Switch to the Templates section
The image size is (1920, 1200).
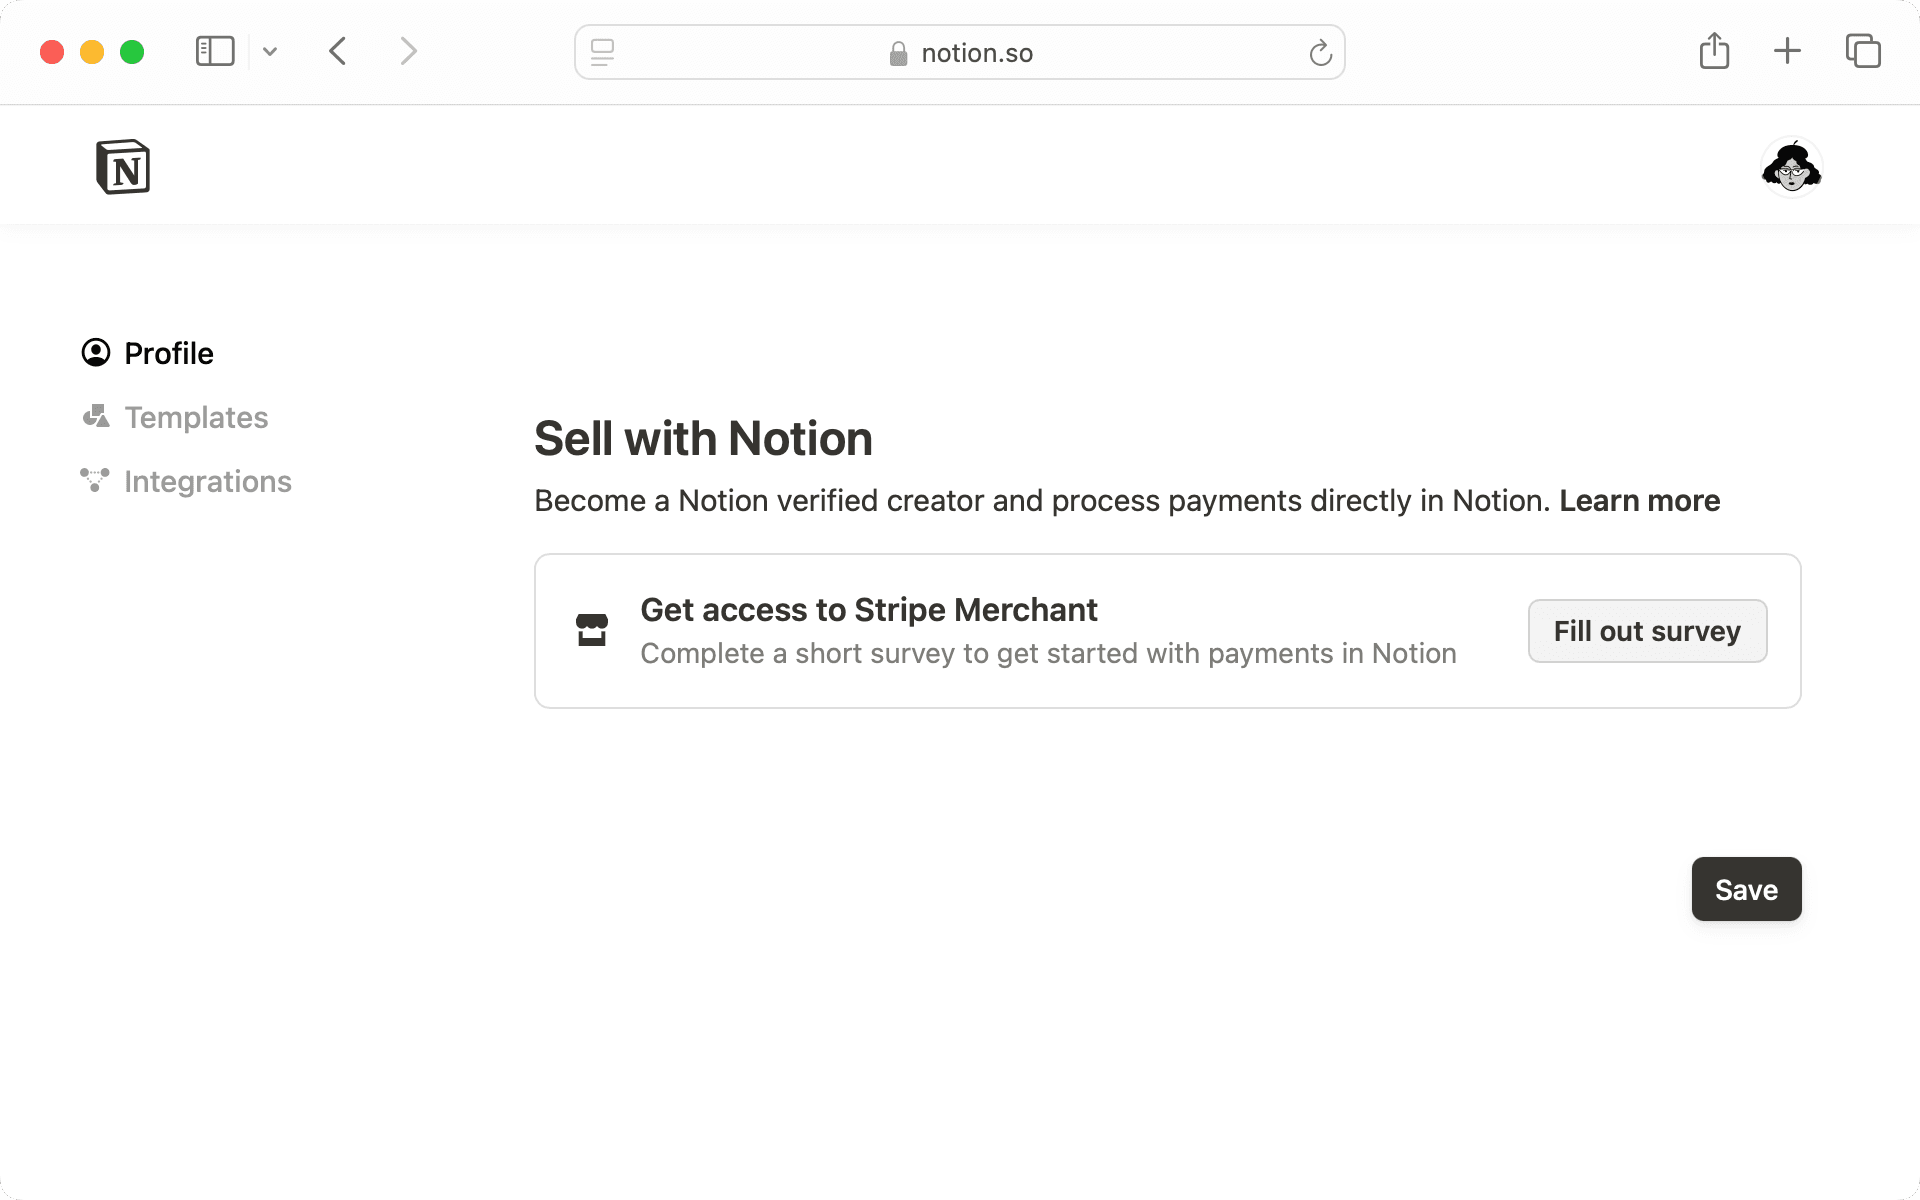(196, 417)
